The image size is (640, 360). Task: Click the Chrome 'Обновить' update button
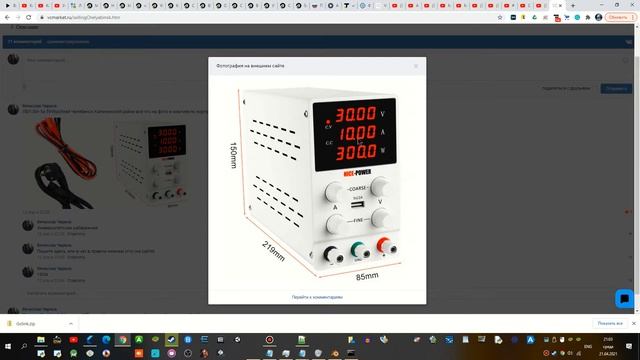tap(620, 18)
